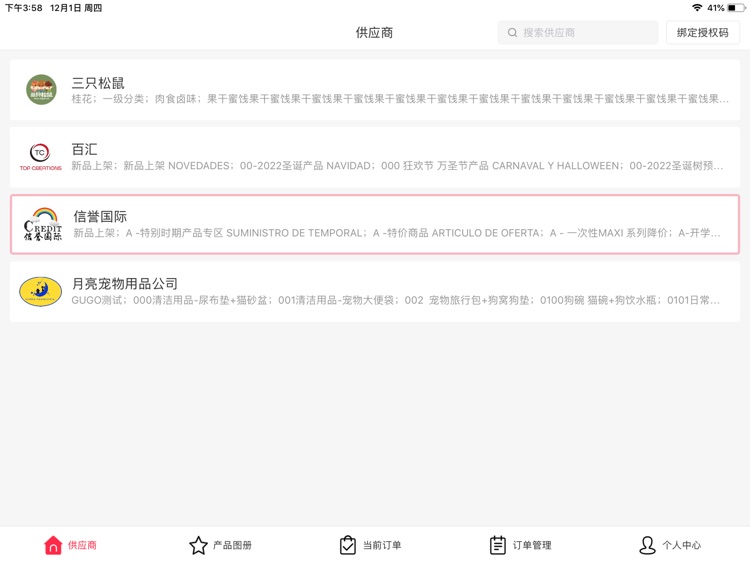Select the 信誉国际 supplier name
This screenshot has width=750, height=562.
coord(100,217)
